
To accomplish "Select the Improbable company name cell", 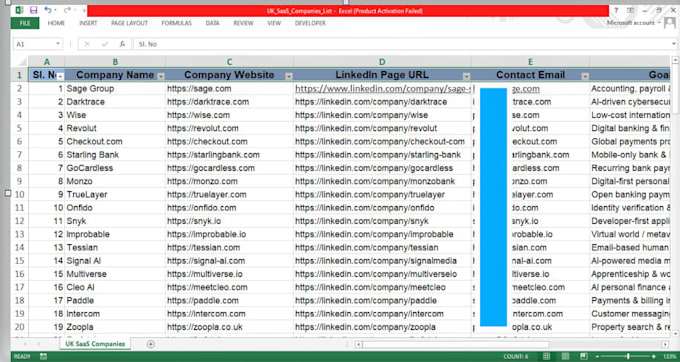I will pos(115,235).
